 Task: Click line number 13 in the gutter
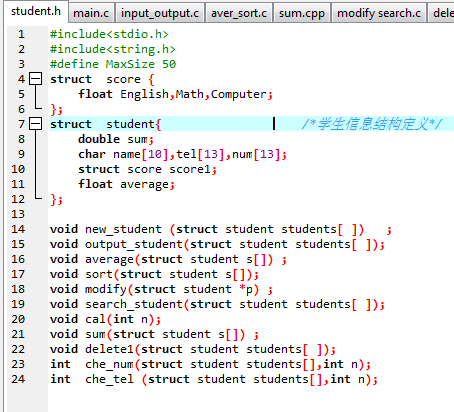[x=18, y=214]
